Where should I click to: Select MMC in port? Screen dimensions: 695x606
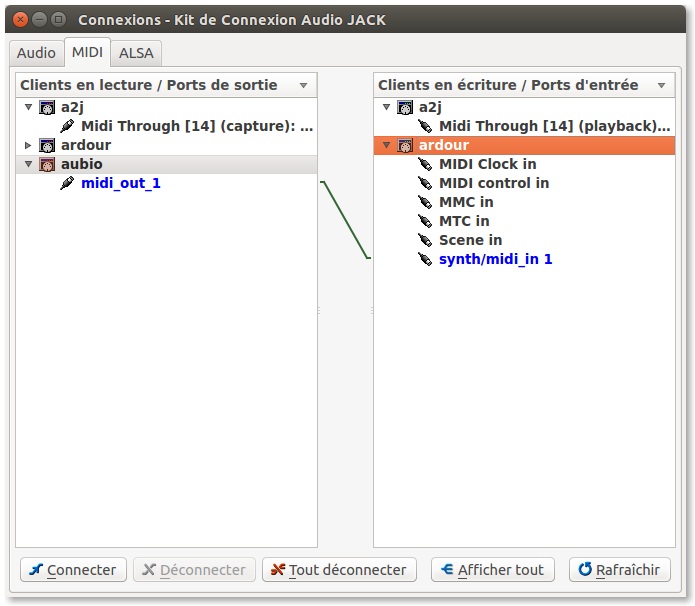(x=466, y=202)
